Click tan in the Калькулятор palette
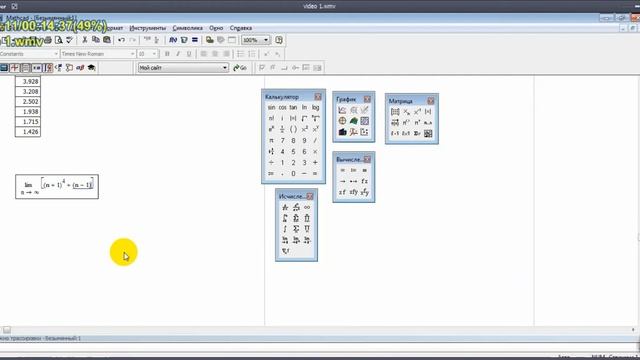Image resolution: width=640 pixels, height=360 pixels. coord(293,107)
